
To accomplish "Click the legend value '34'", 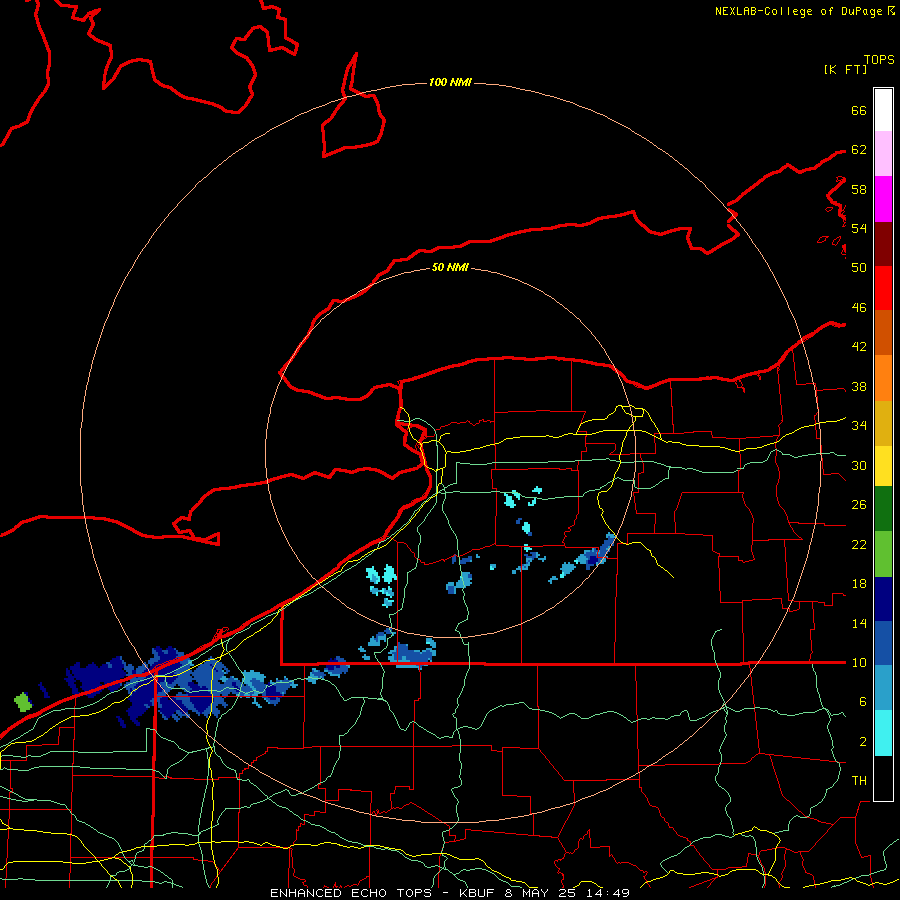I will [x=859, y=426].
